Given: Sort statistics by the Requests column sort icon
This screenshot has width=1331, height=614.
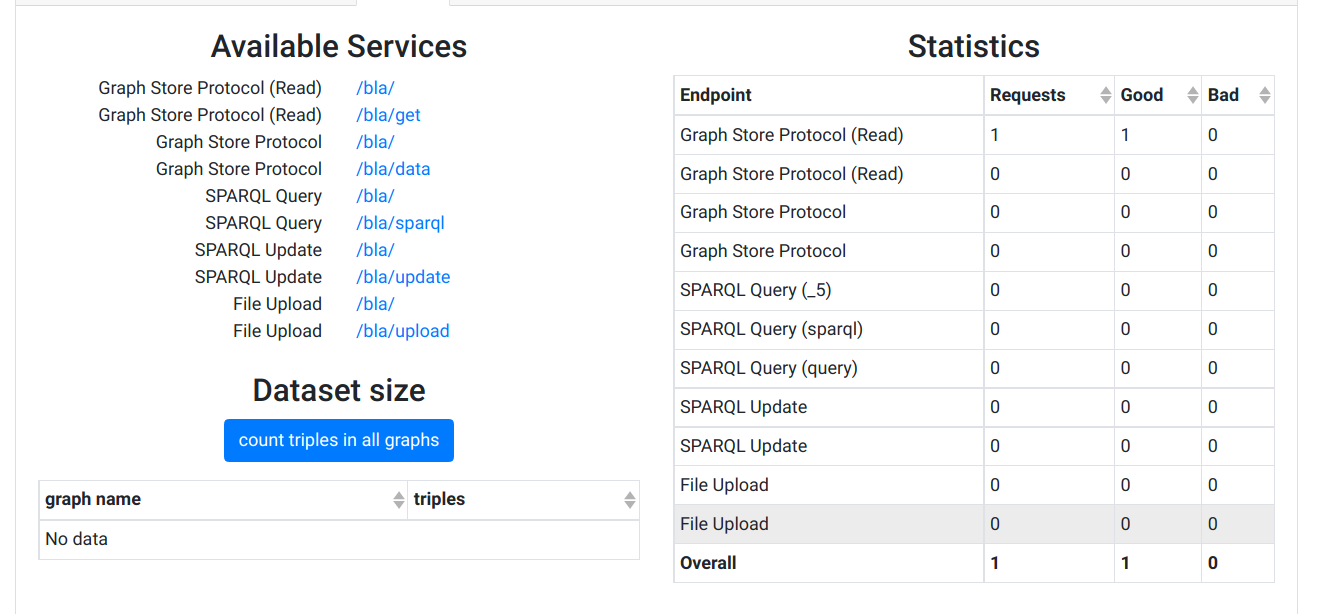Looking at the screenshot, I should tap(1105, 95).
